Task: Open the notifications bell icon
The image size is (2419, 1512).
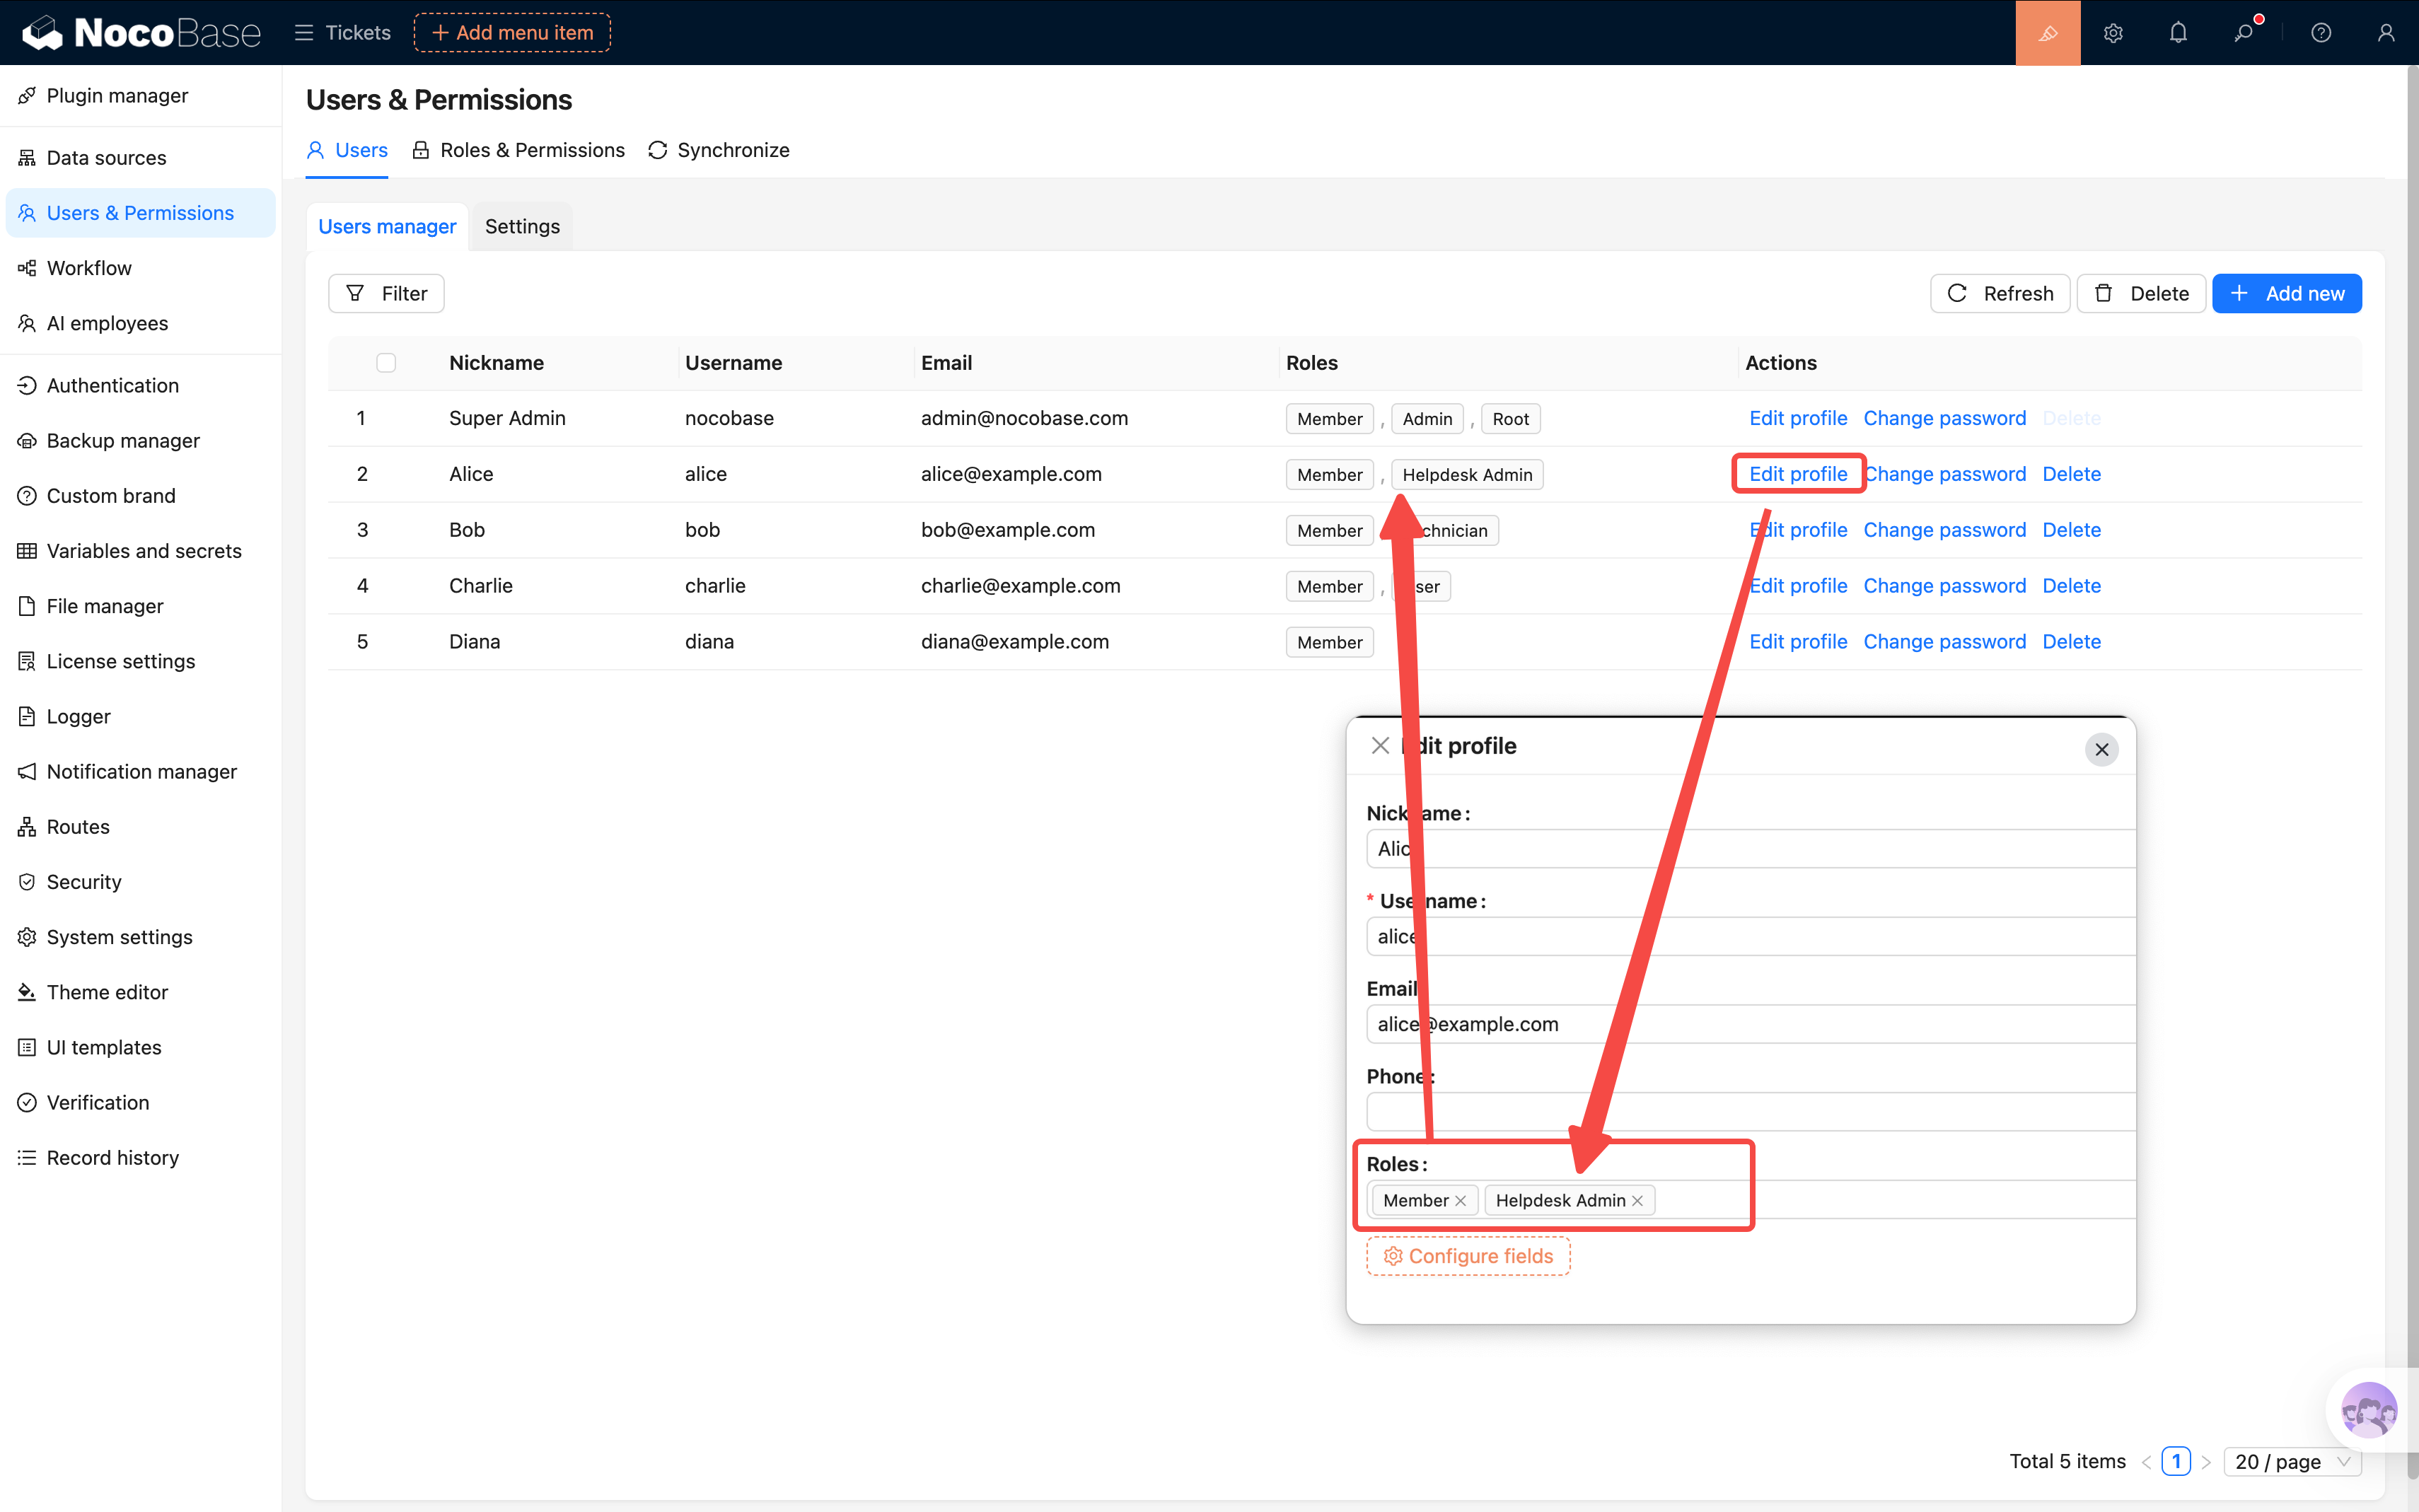Action: pos(2178,33)
